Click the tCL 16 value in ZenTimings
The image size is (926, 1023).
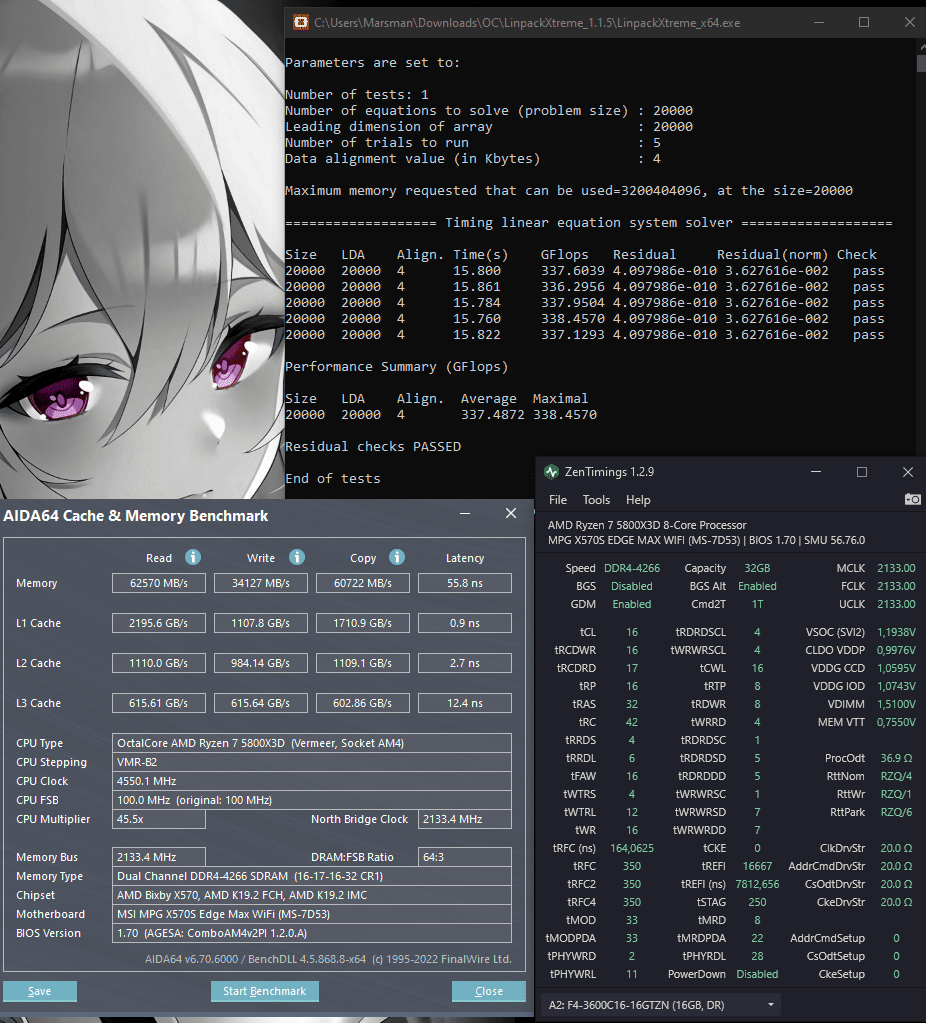pos(632,632)
